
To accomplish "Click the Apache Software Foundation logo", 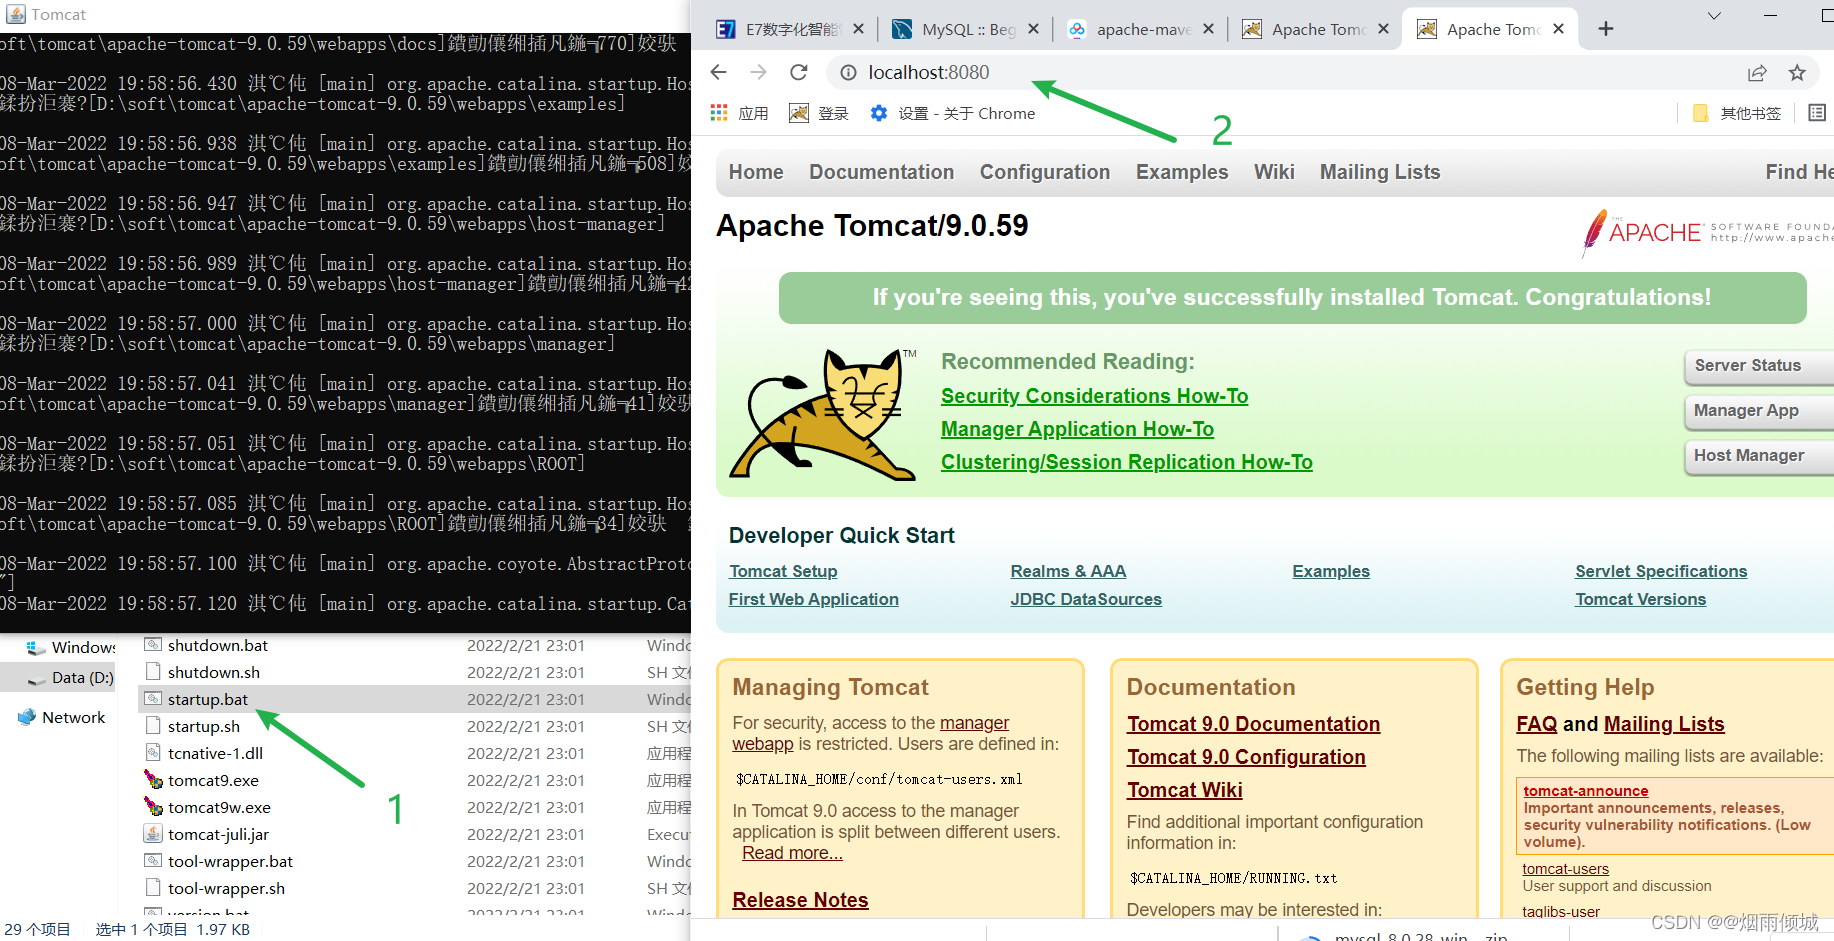I will tap(1707, 232).
